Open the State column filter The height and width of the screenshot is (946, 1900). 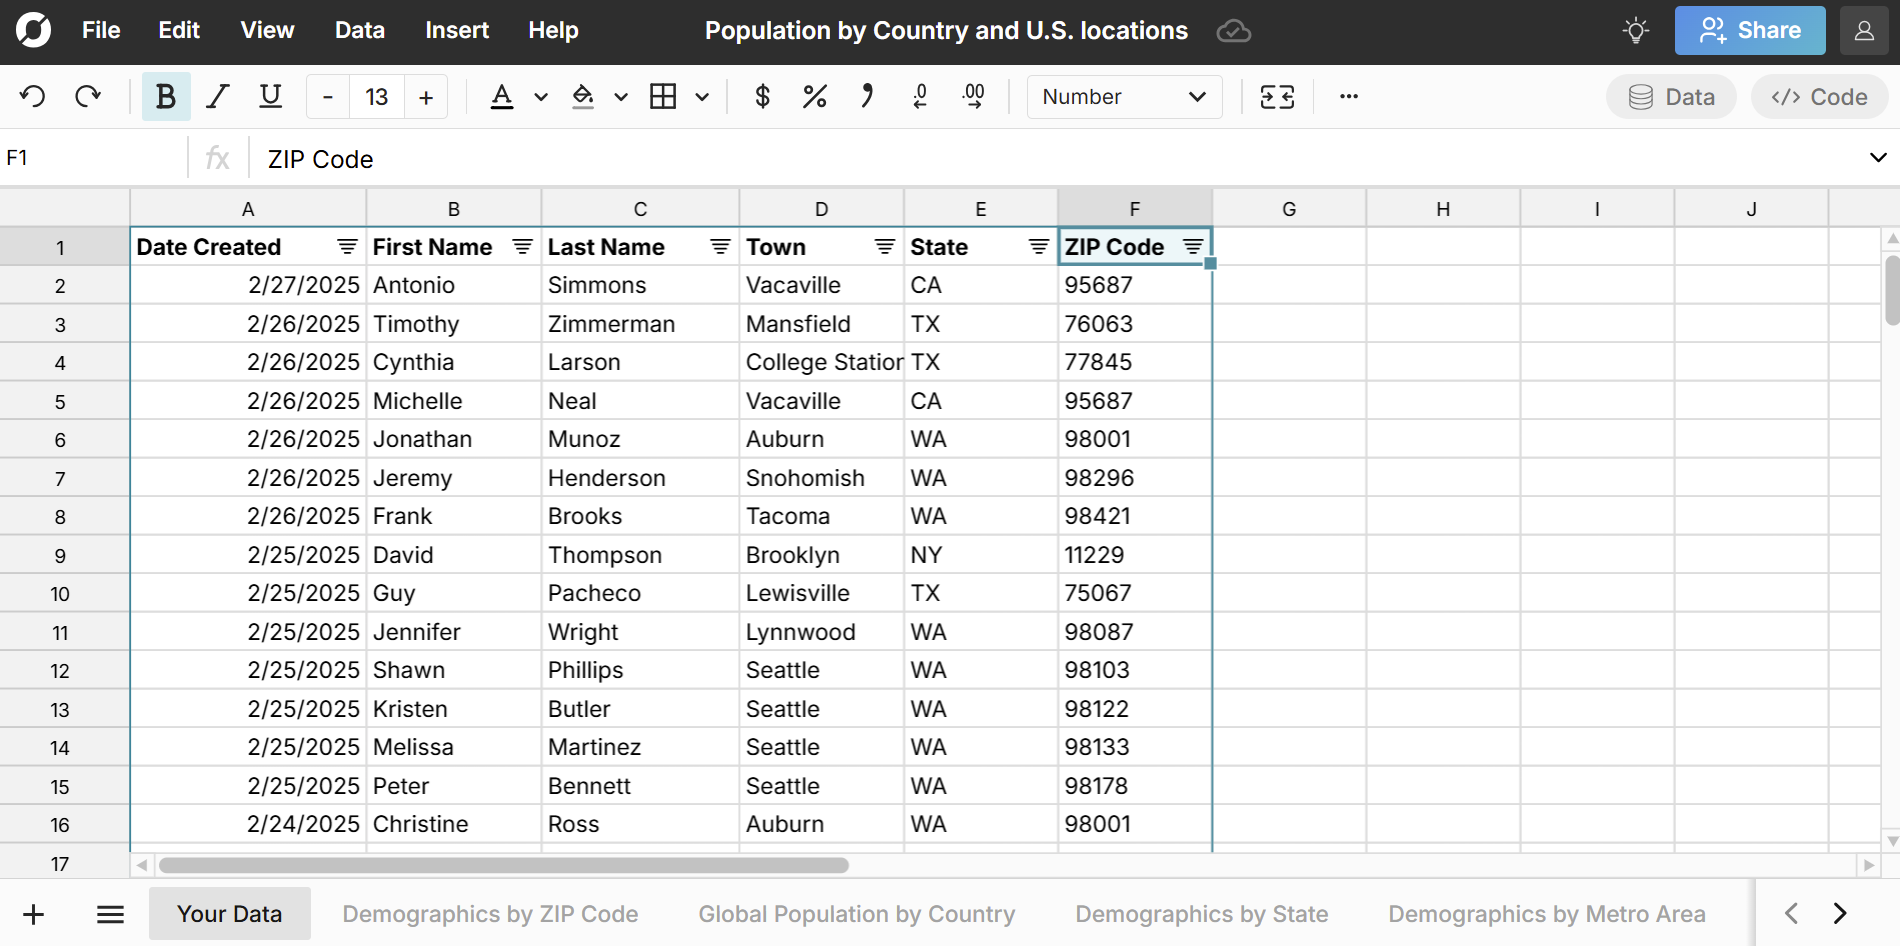click(1038, 247)
